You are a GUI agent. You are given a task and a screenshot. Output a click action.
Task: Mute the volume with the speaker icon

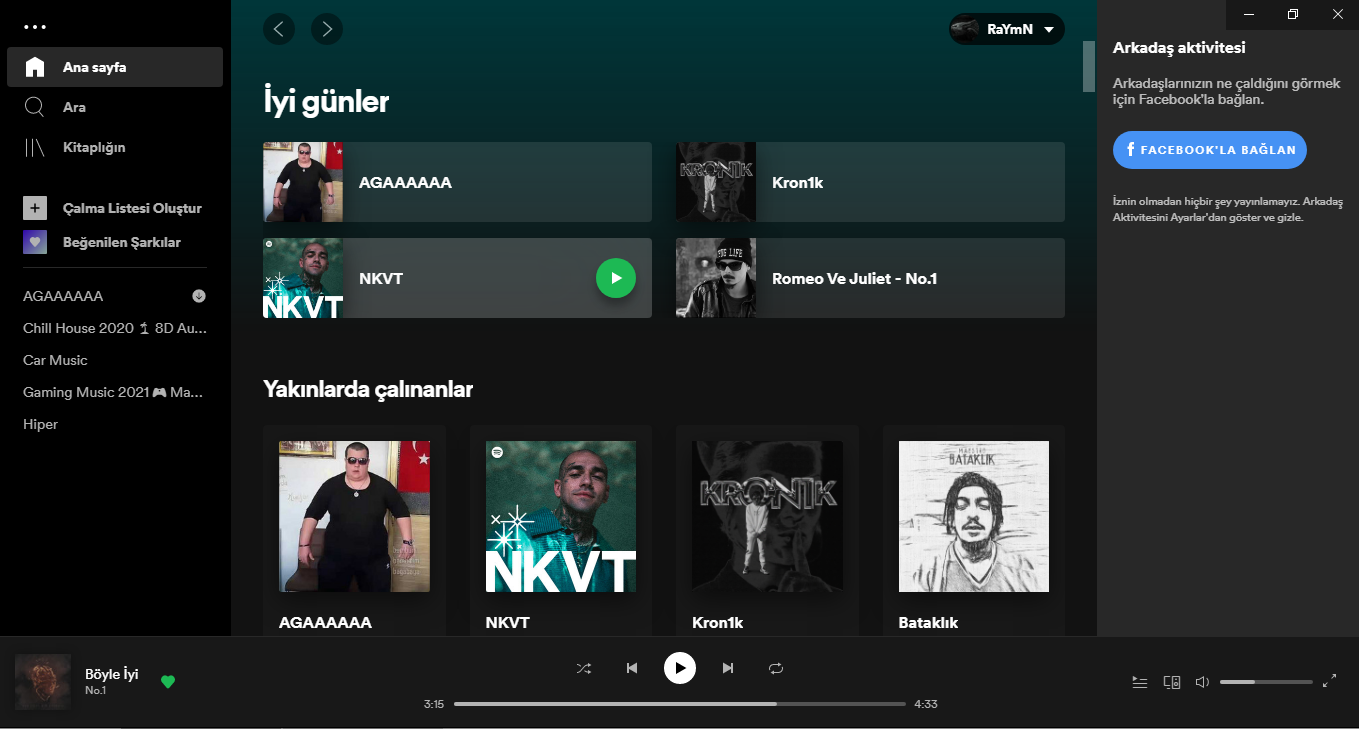[x=1202, y=682]
